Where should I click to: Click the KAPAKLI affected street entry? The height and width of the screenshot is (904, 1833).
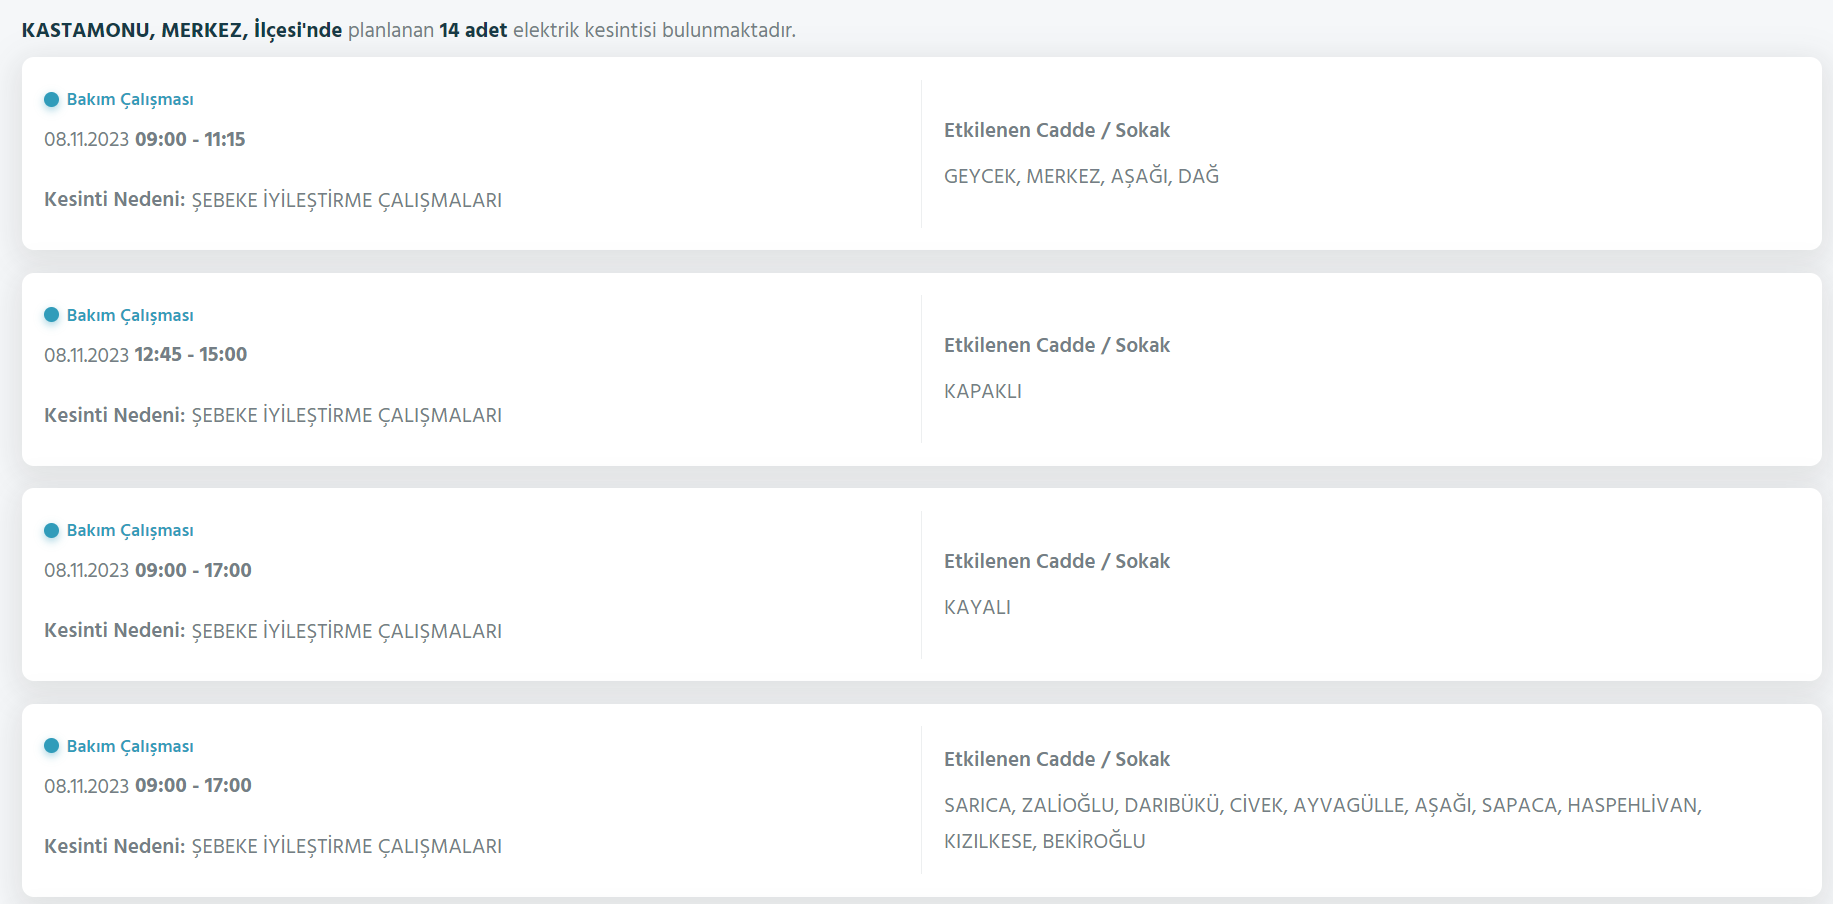coord(983,391)
